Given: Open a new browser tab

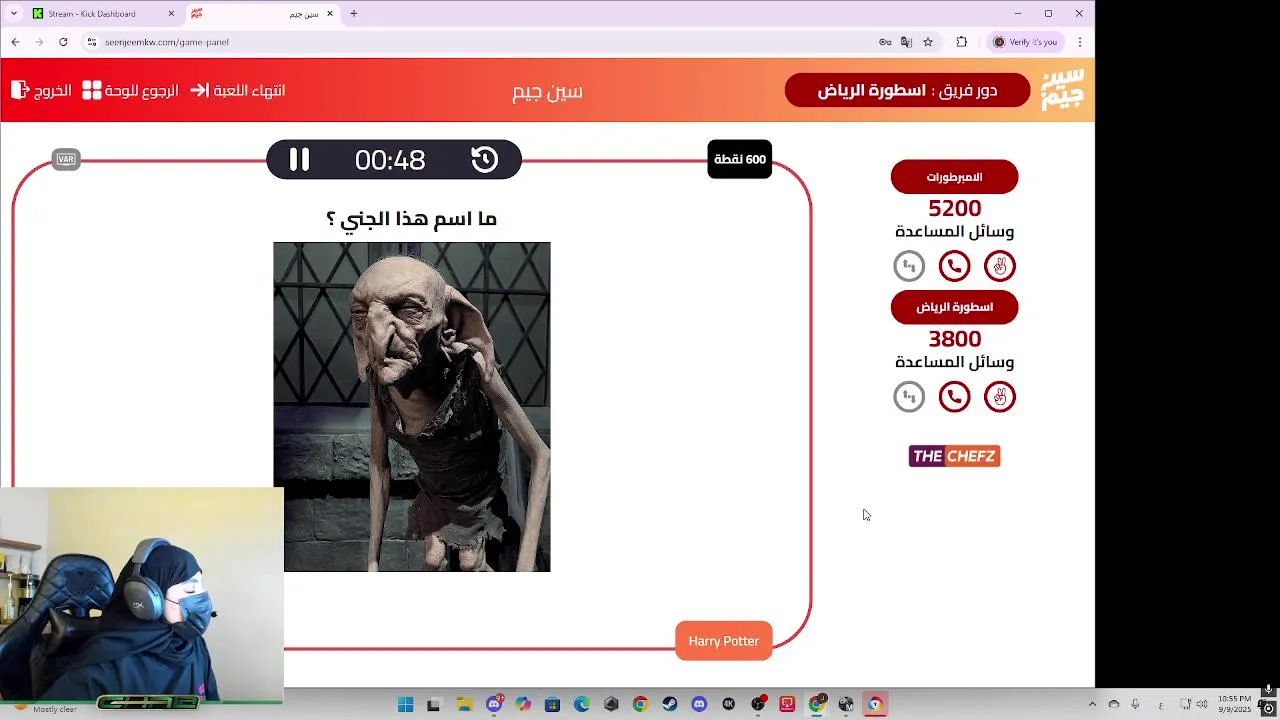Looking at the screenshot, I should 353,14.
